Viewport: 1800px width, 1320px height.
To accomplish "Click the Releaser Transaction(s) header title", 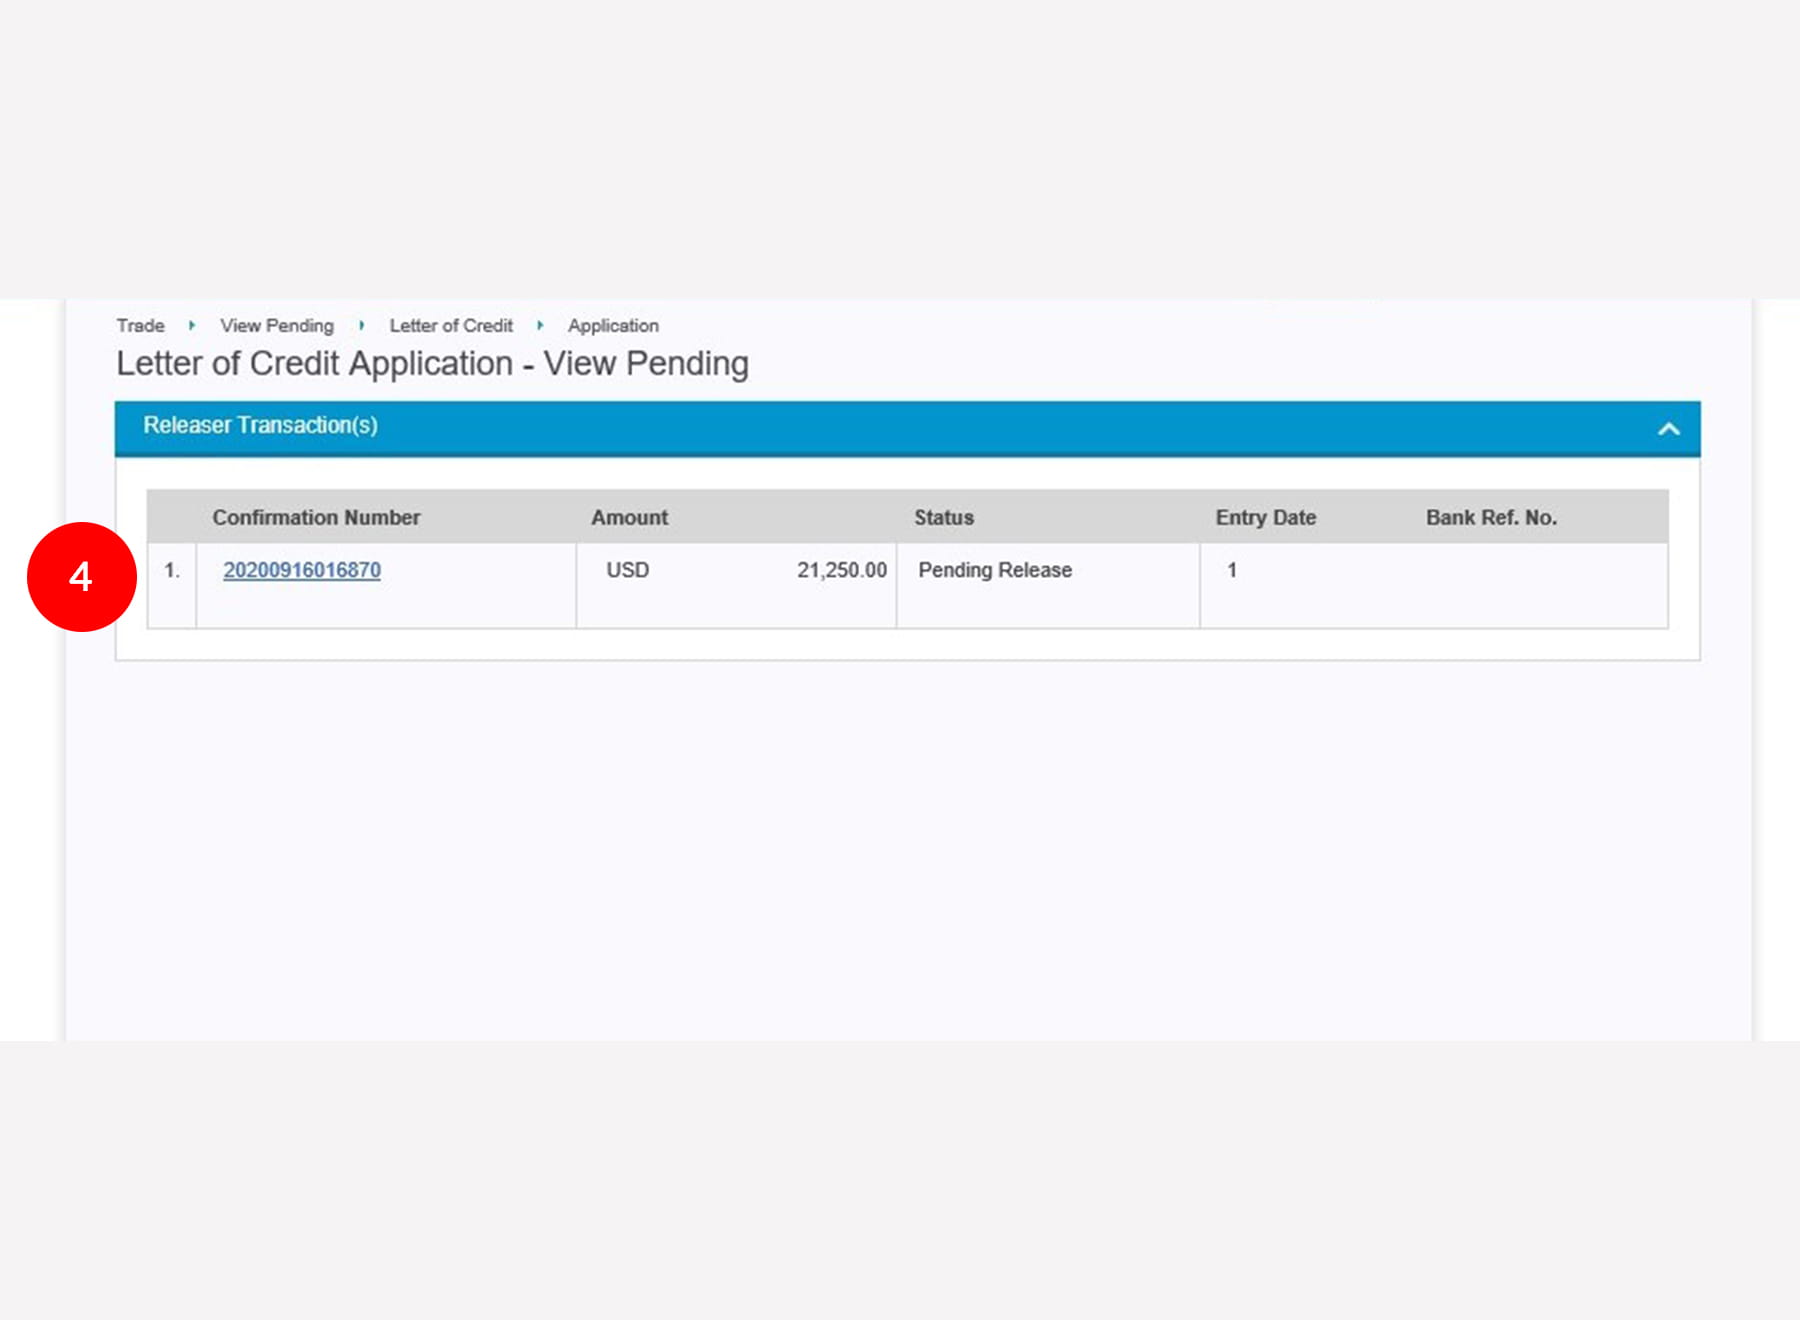I will pos(260,426).
